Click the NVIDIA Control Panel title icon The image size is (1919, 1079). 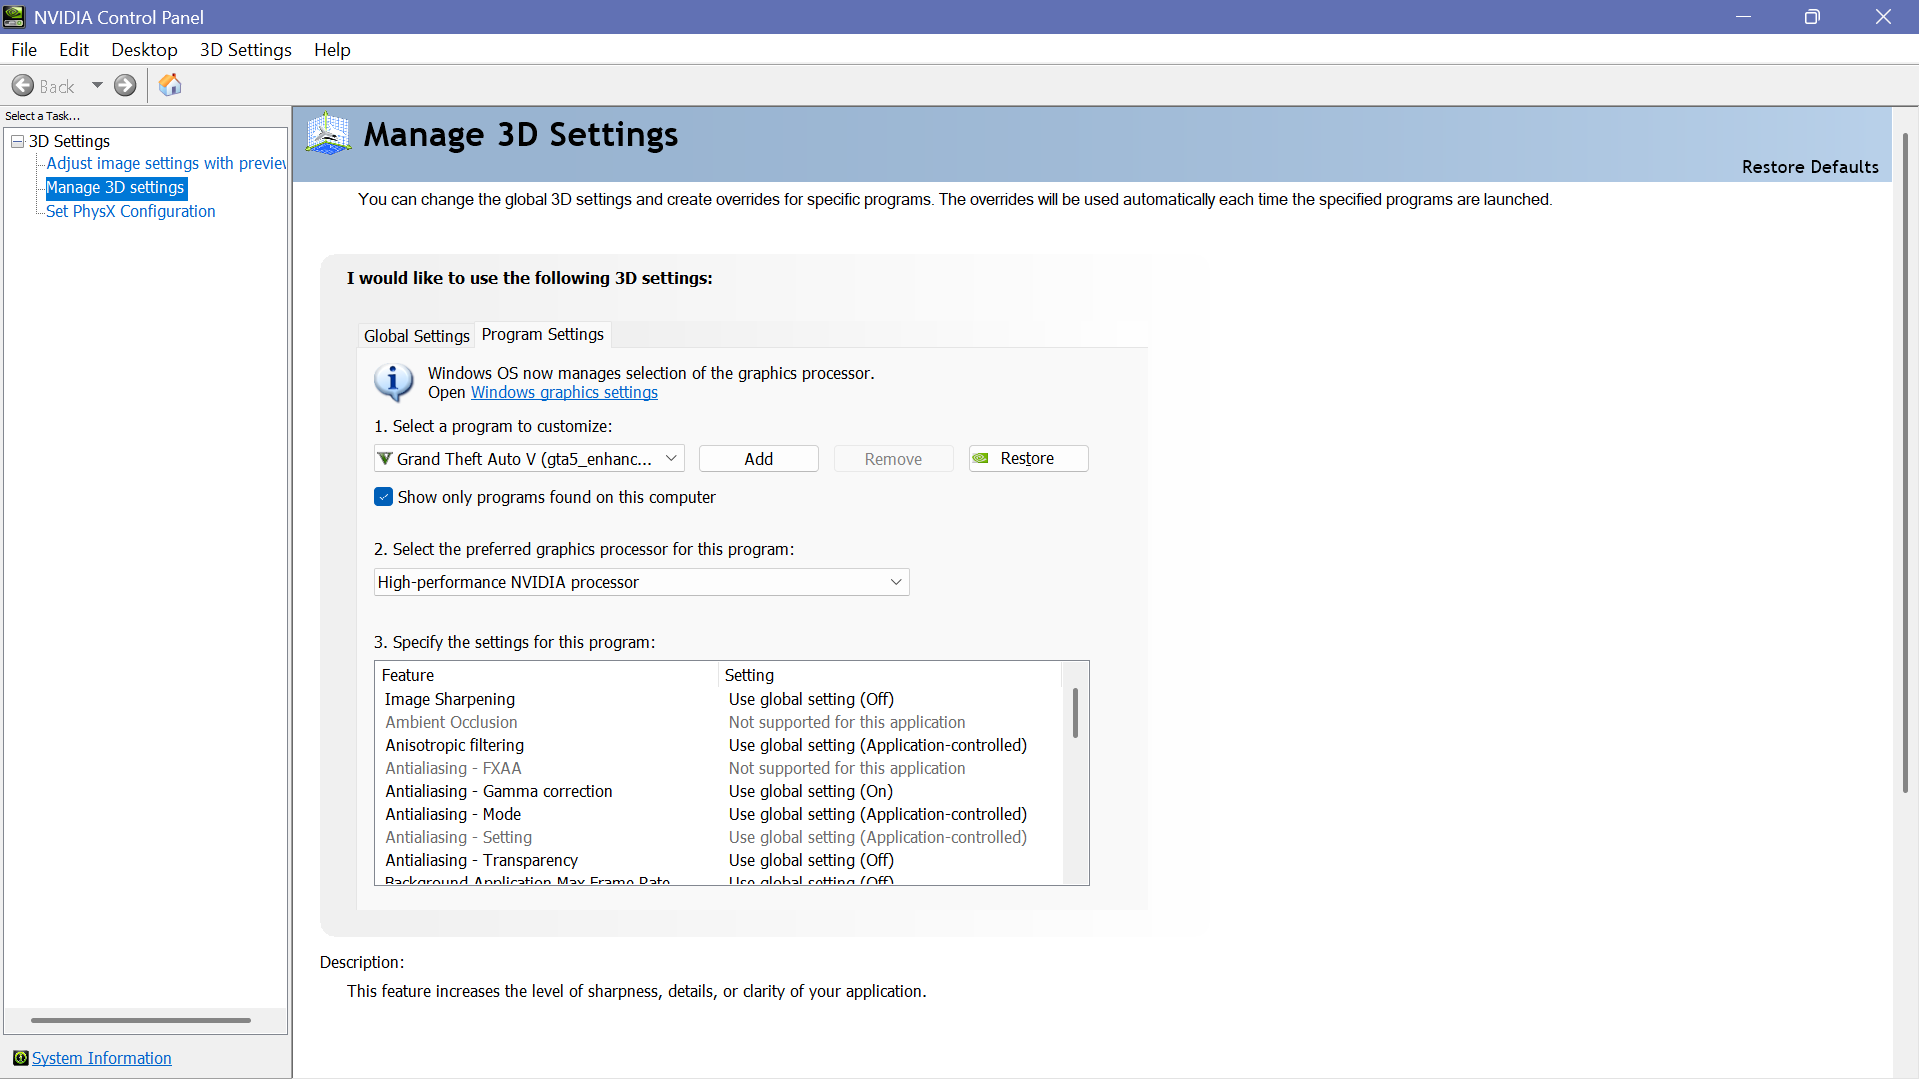pyautogui.click(x=14, y=17)
